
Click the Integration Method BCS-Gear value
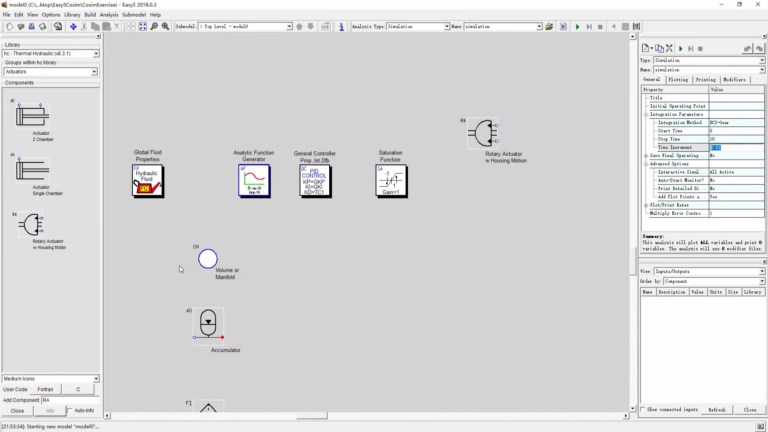pos(737,122)
